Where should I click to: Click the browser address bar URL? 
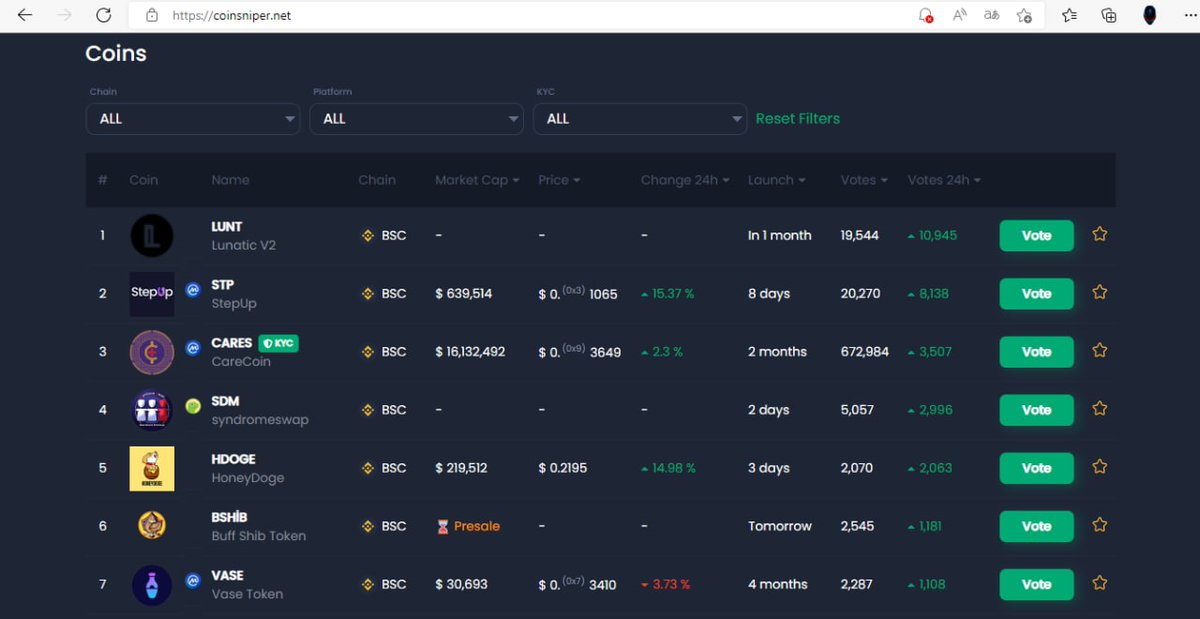[232, 16]
